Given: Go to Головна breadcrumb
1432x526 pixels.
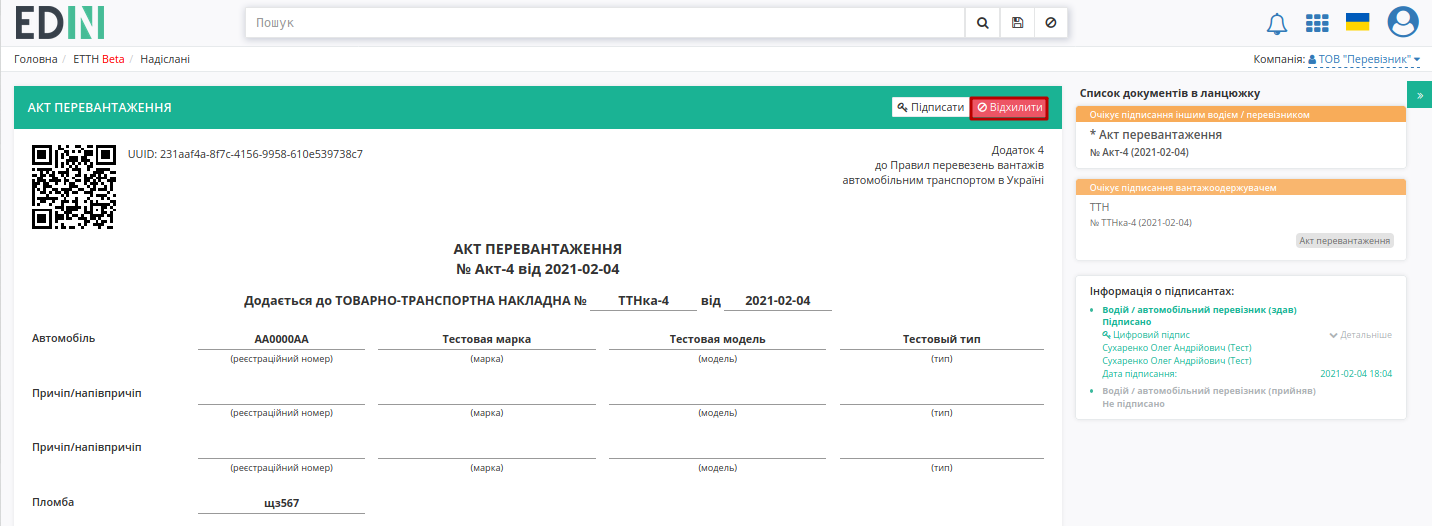Looking at the screenshot, I should pos(36,59).
